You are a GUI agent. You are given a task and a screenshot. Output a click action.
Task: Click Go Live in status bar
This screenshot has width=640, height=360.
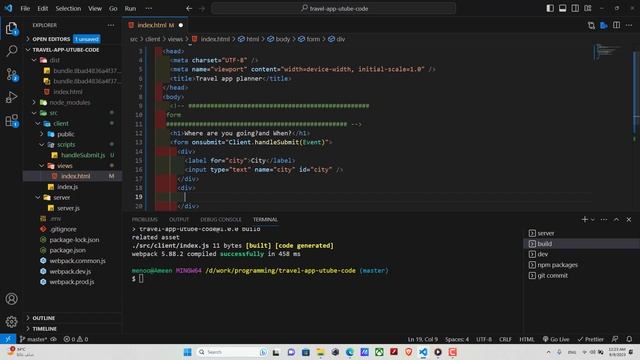tap(556, 339)
